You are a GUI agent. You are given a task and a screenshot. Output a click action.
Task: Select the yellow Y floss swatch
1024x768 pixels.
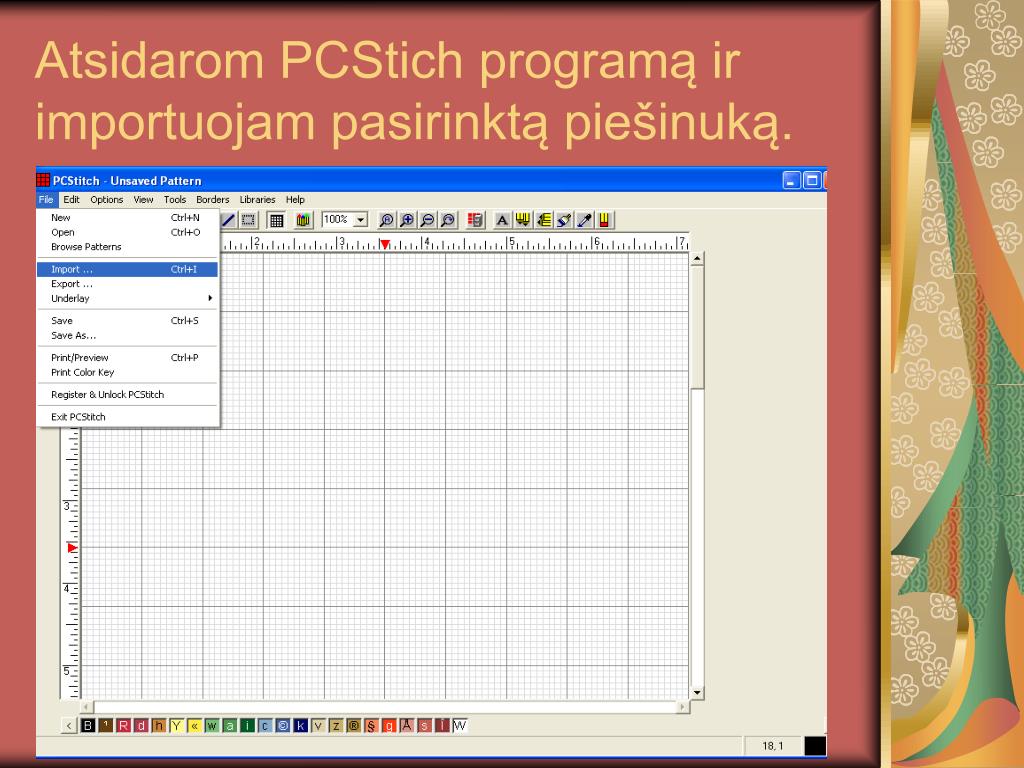coord(176,726)
